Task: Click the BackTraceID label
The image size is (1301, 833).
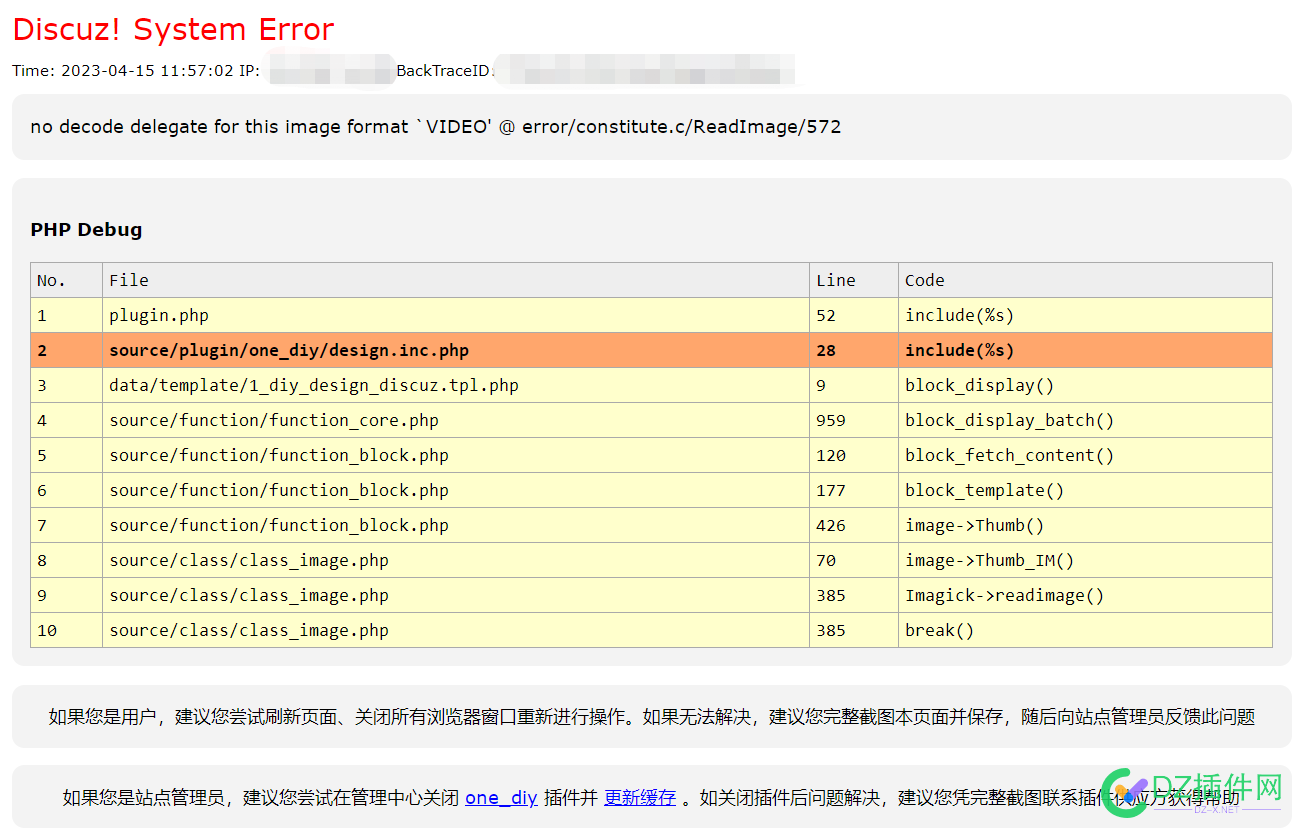Action: tap(444, 71)
